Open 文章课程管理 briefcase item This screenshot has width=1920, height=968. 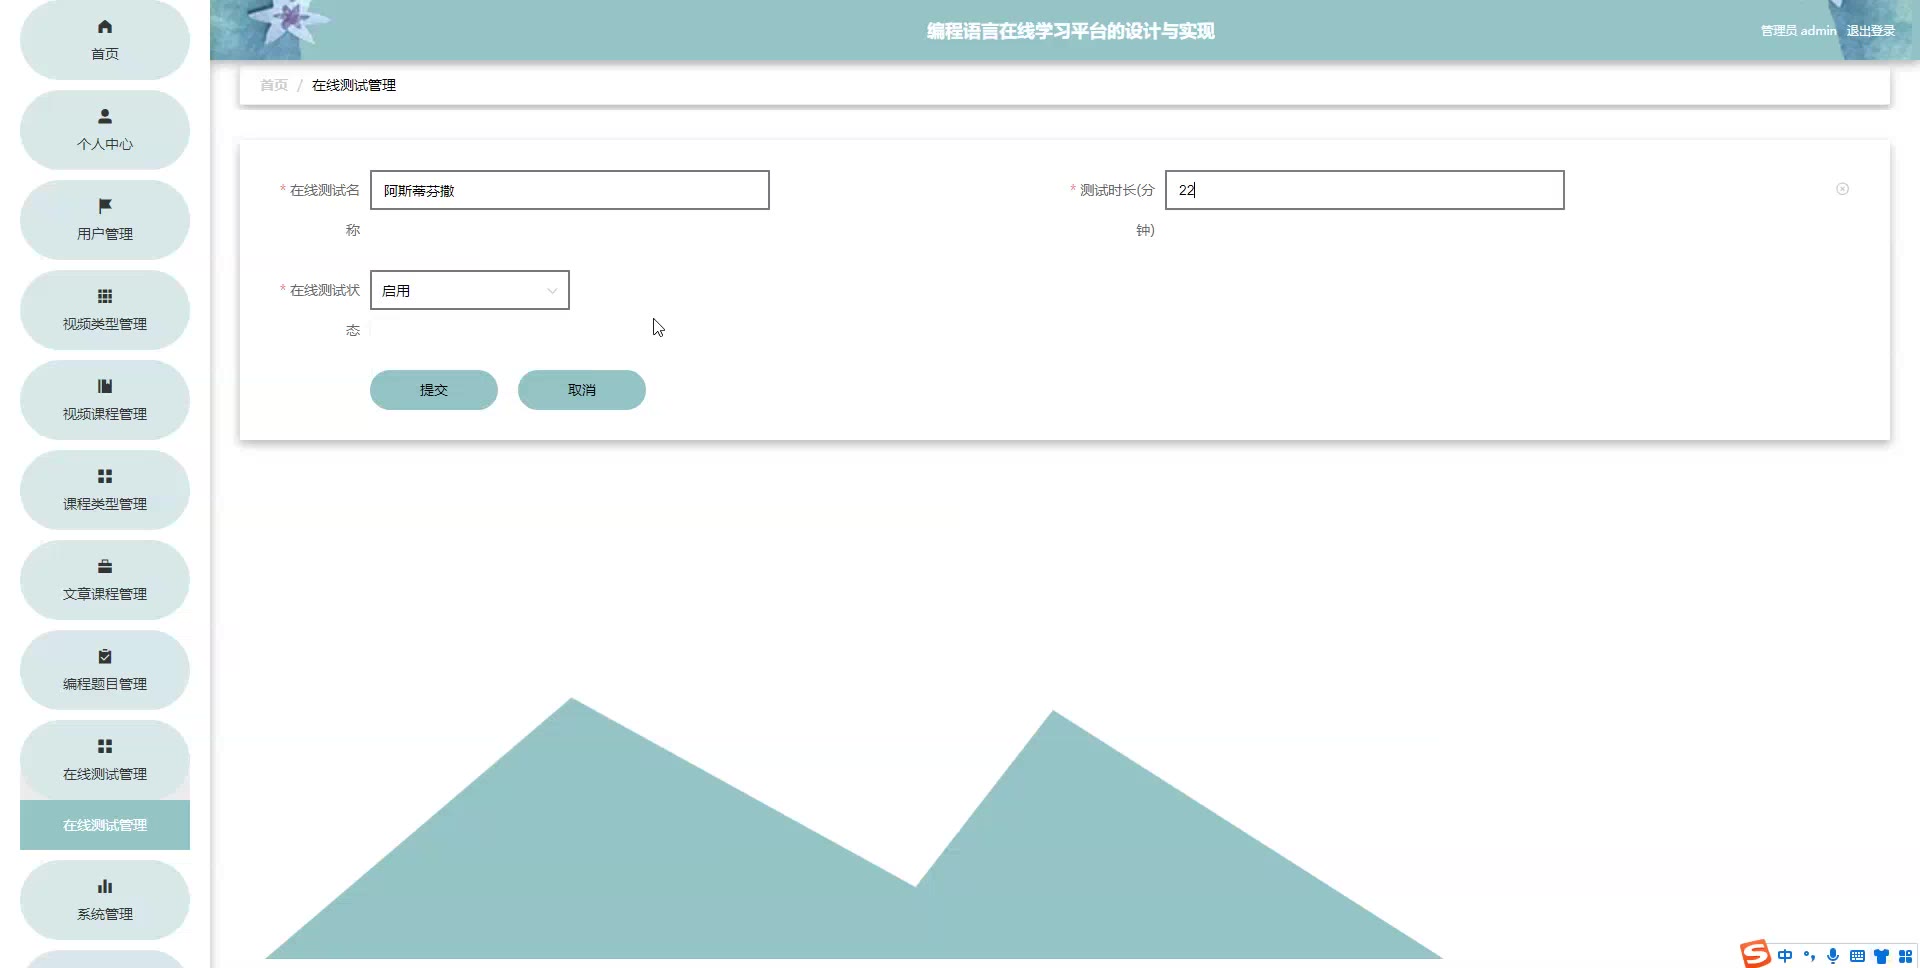click(105, 580)
